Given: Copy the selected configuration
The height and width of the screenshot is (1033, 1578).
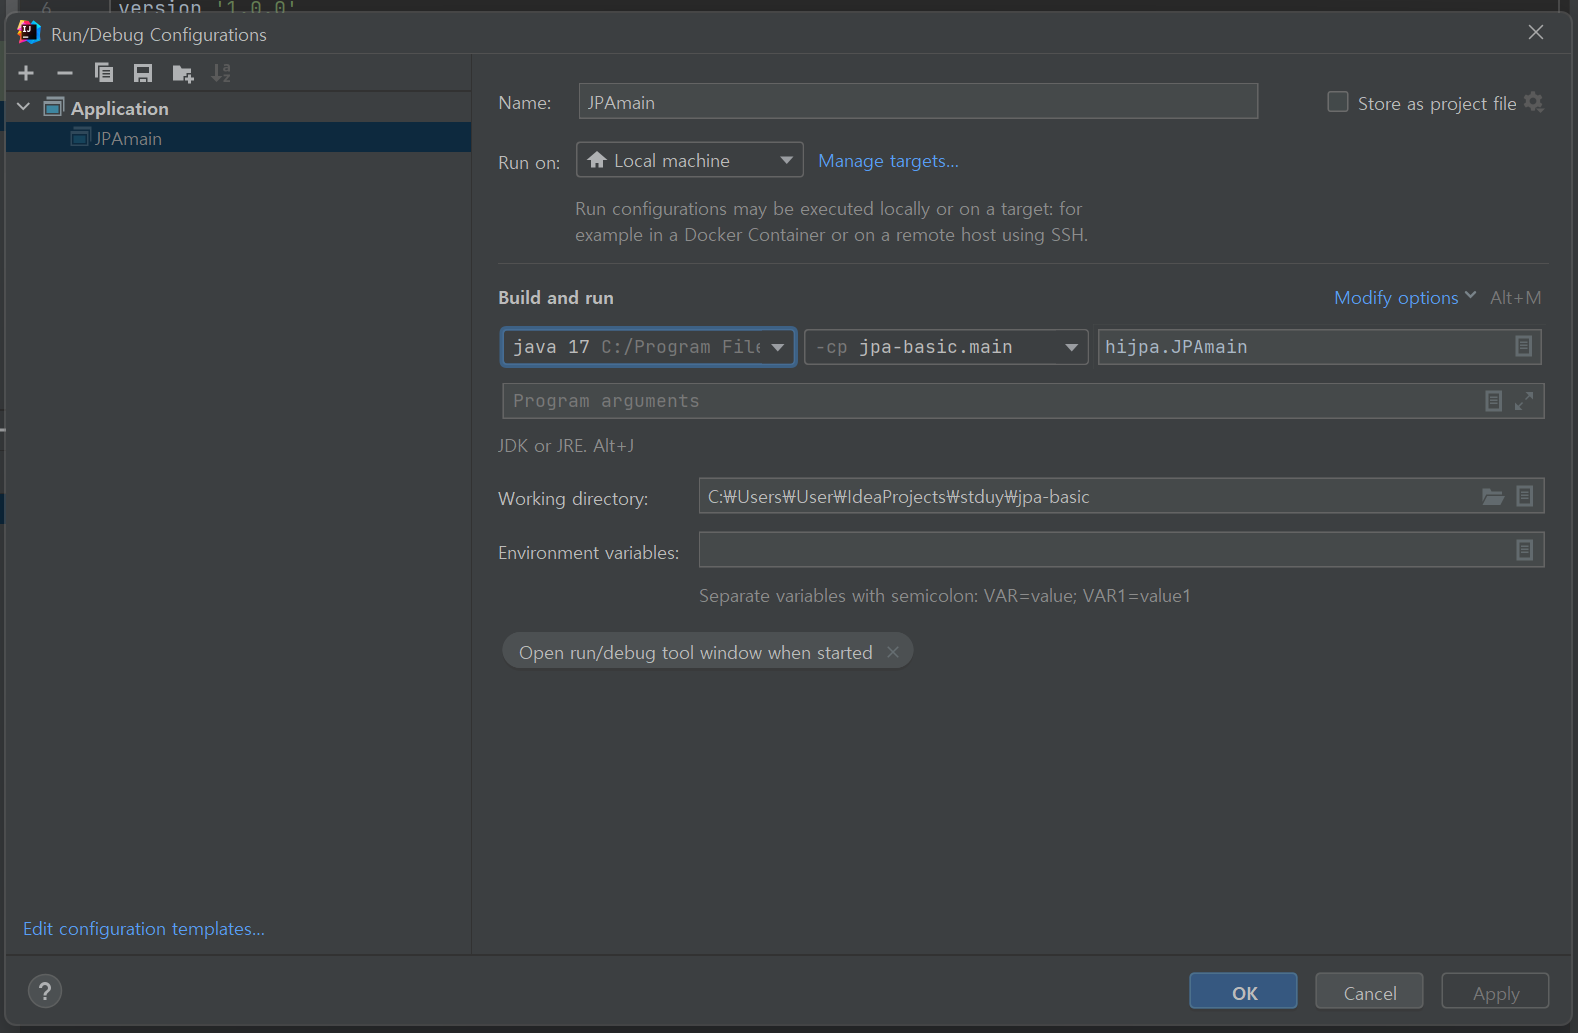Looking at the screenshot, I should pos(104,73).
